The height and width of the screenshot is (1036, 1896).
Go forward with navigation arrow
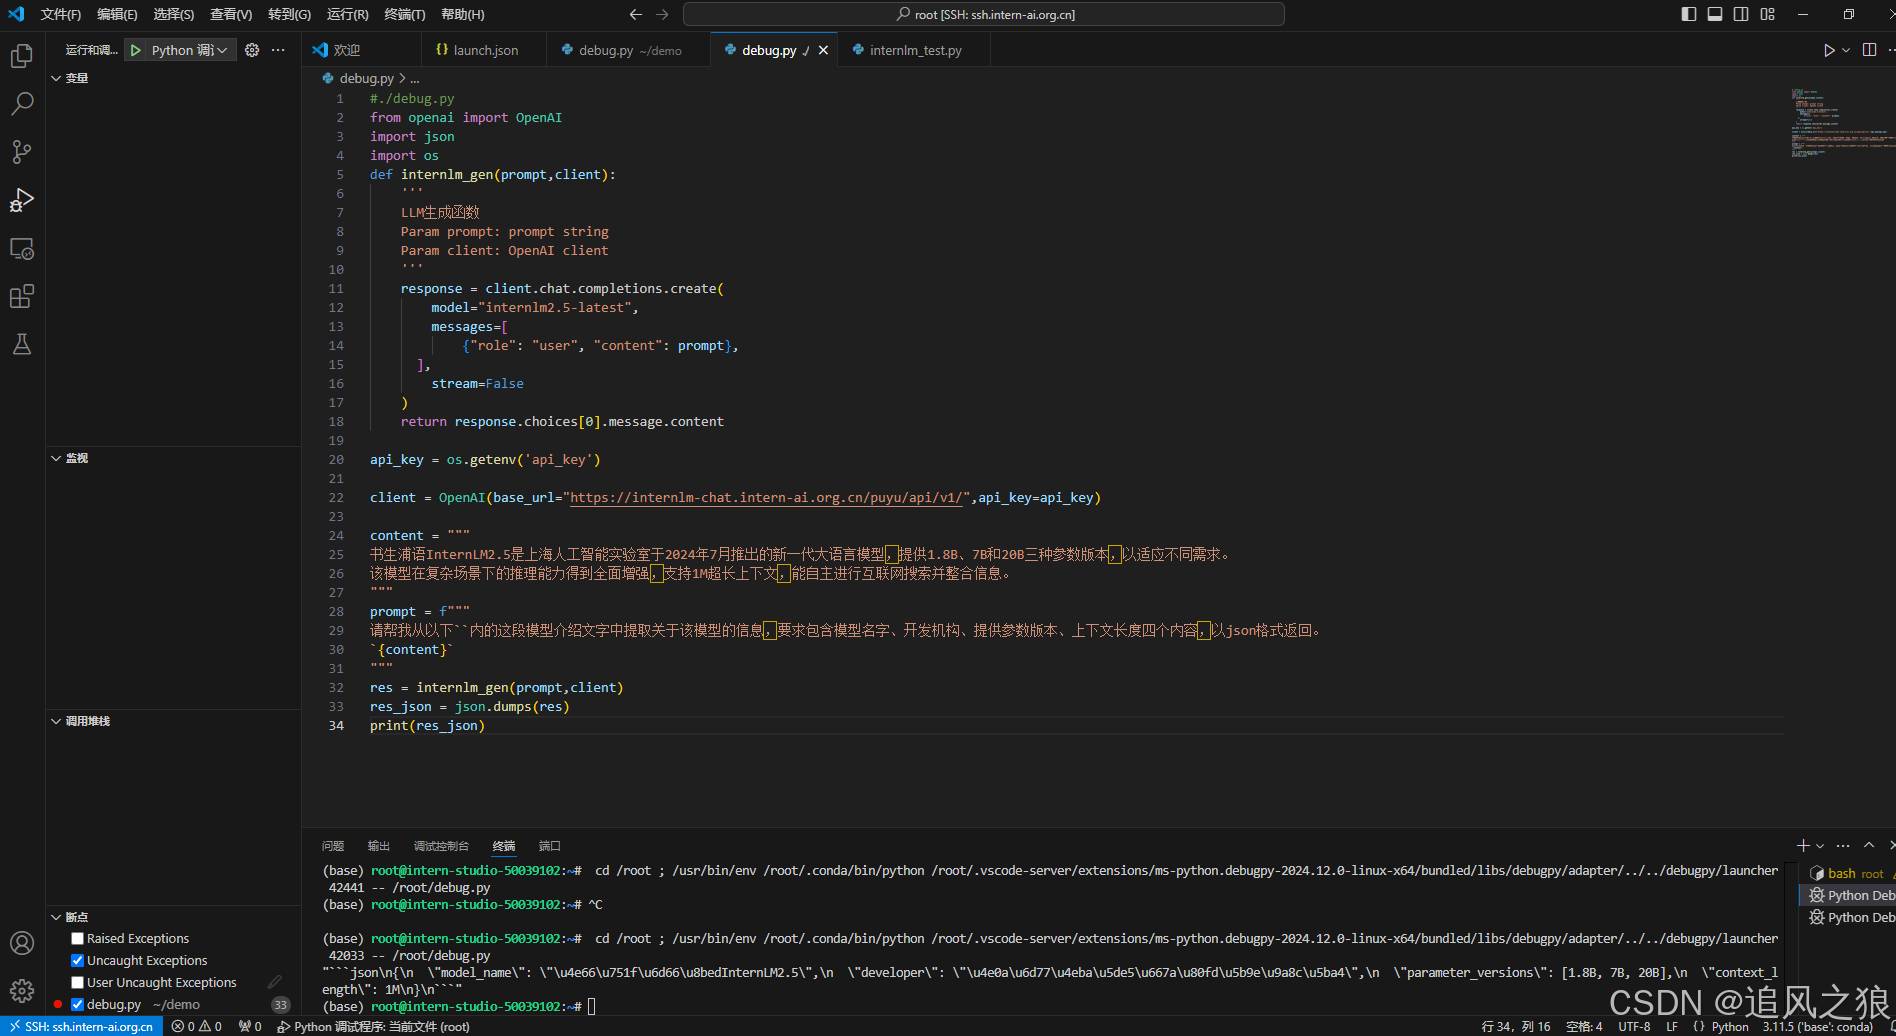pyautogui.click(x=662, y=14)
